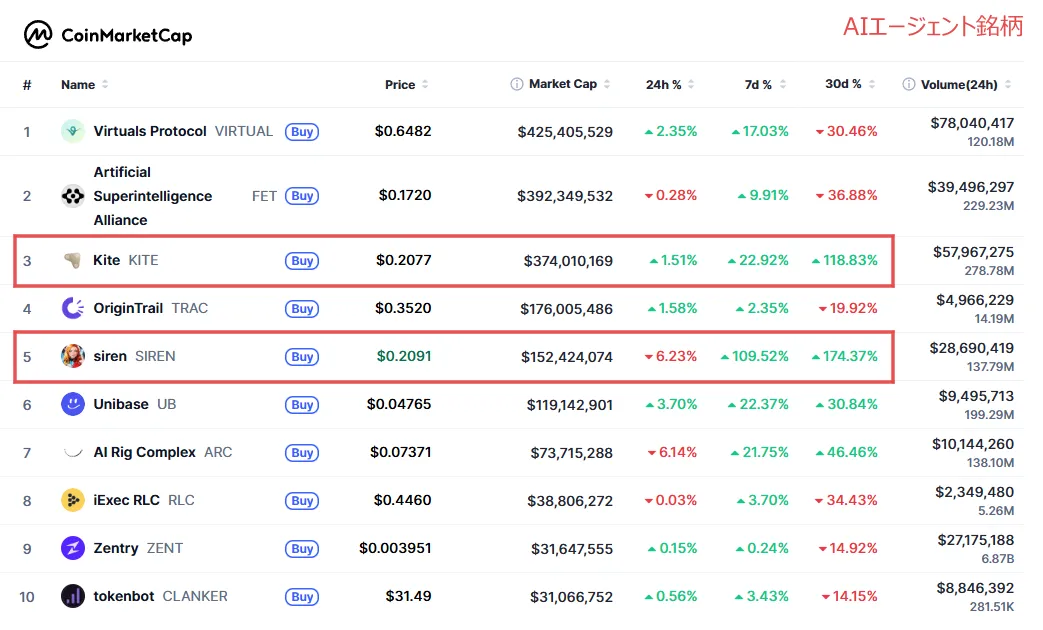This screenshot has height=630, width=1043.
Task: Click the tokenbot CLANKER coin icon
Action: 72,596
